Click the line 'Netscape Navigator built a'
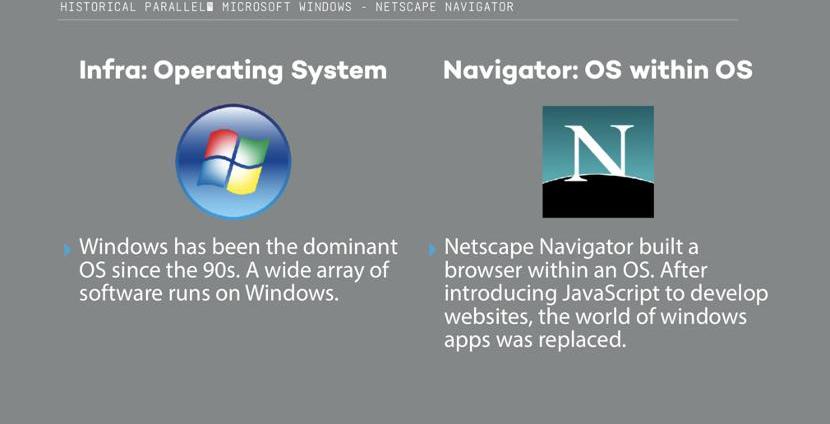The width and height of the screenshot is (830, 424). (571, 247)
